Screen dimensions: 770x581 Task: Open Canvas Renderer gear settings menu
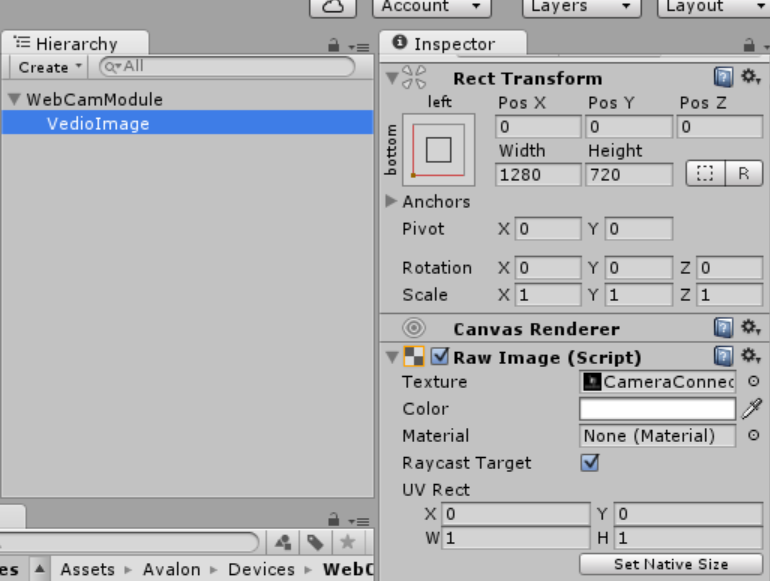coord(751,327)
